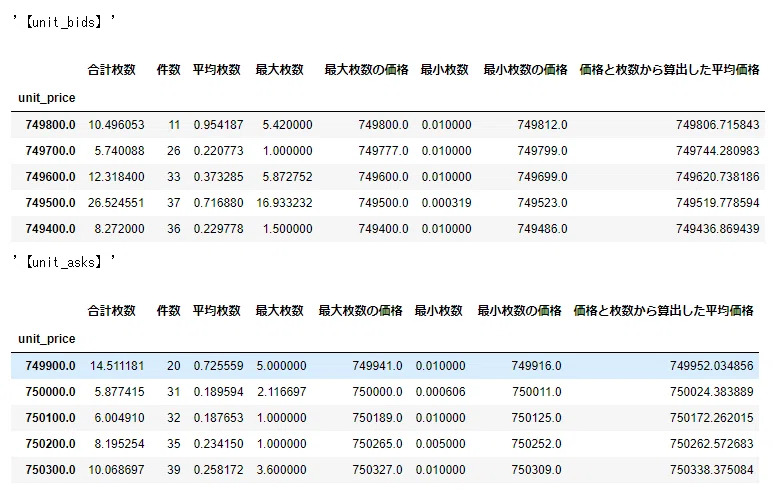
Task: Click average quantity 0.220773
Action: click(x=218, y=151)
